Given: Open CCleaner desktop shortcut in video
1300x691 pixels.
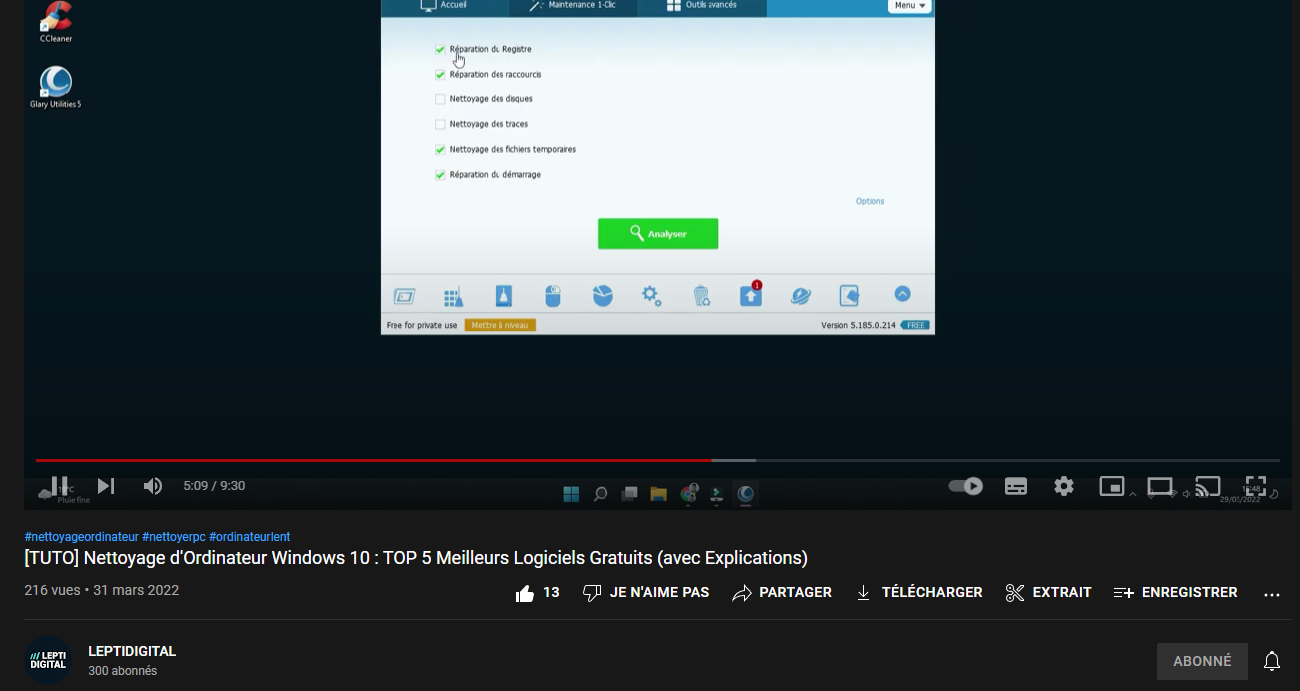Looking at the screenshot, I should click(x=56, y=21).
